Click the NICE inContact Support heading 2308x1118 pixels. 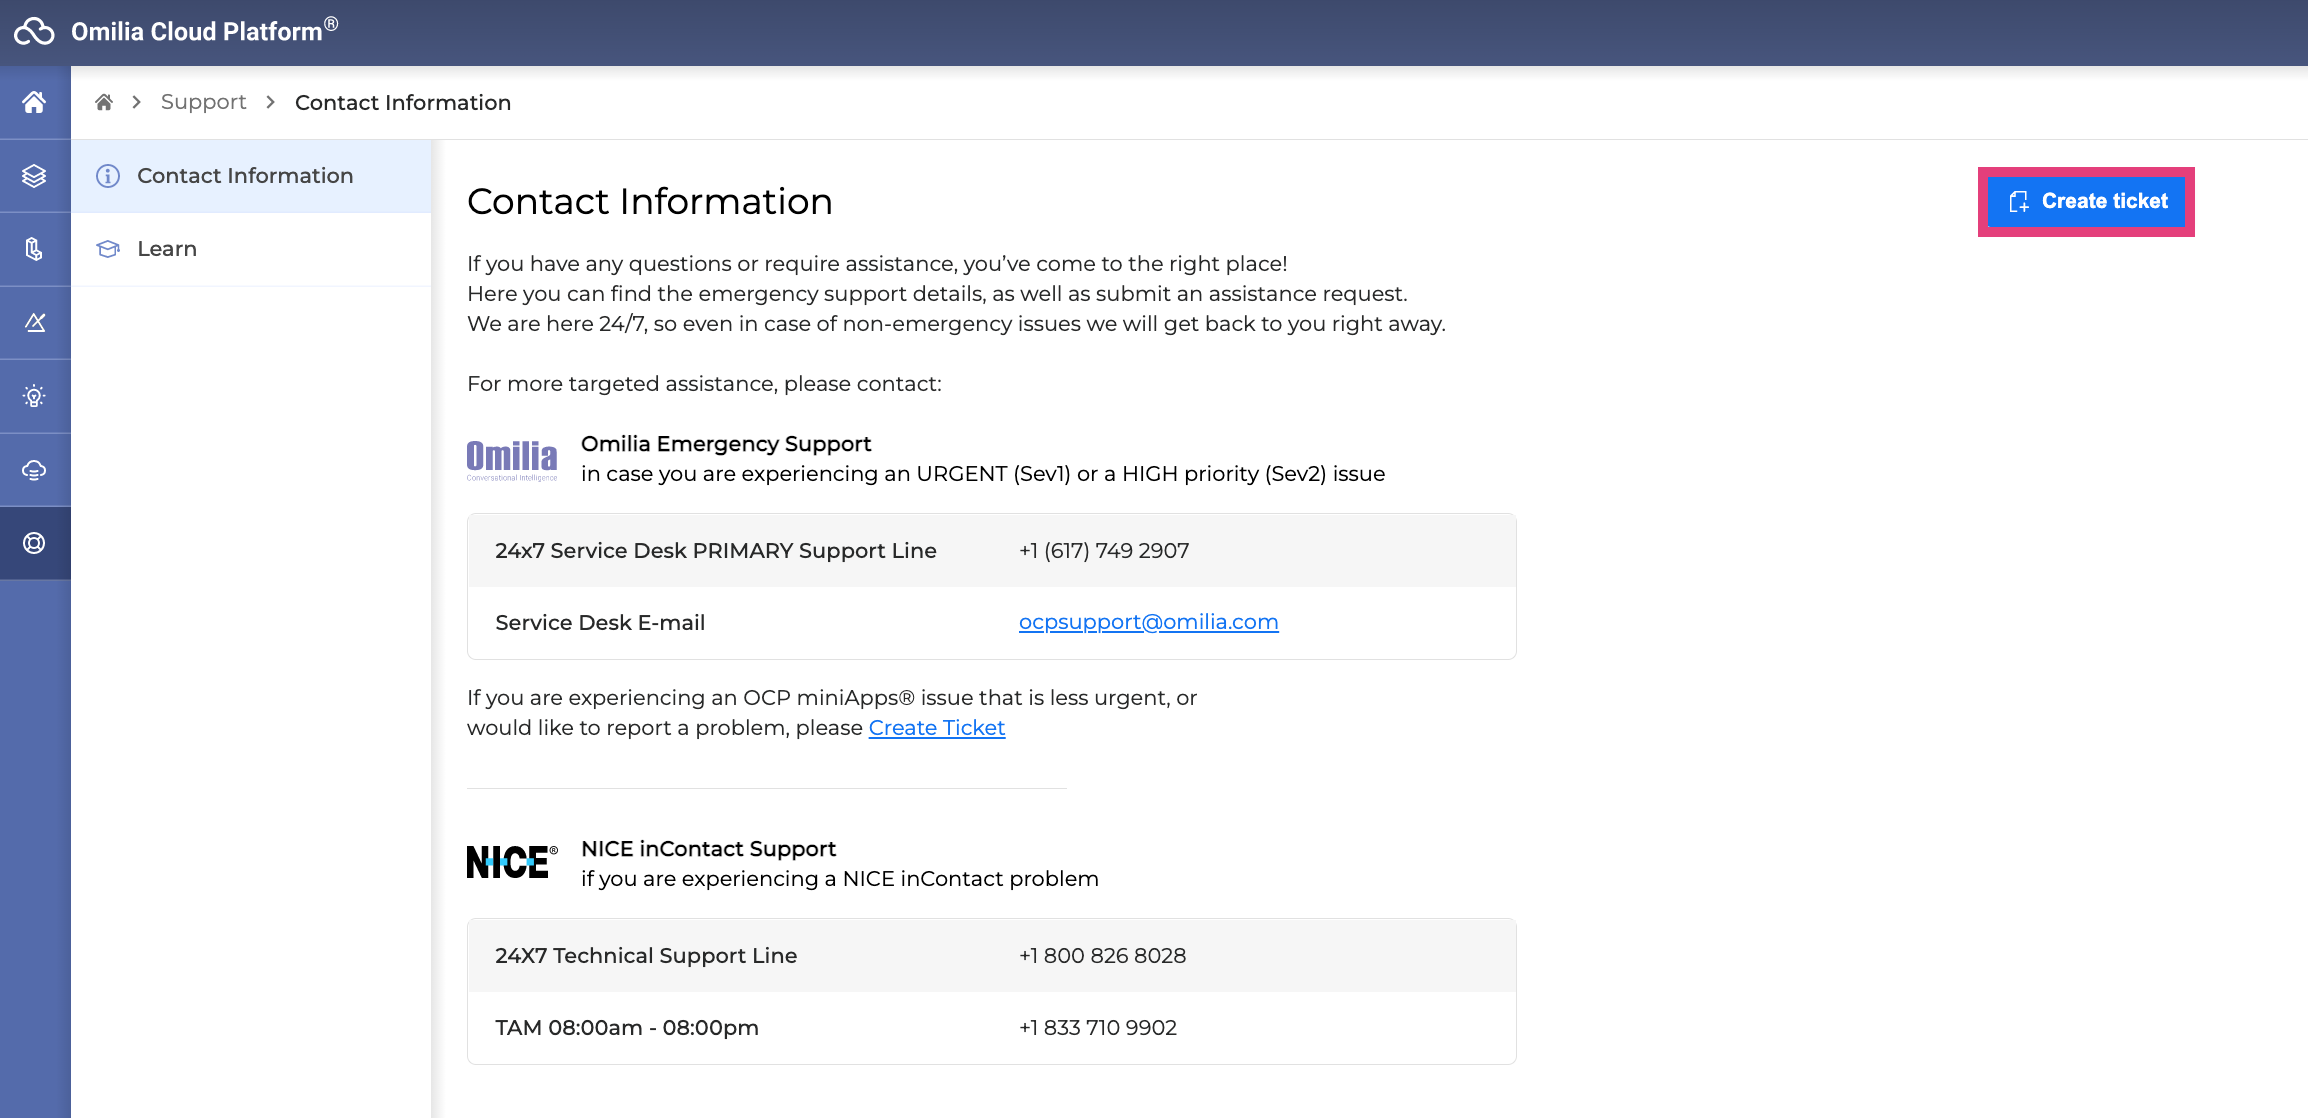point(708,849)
